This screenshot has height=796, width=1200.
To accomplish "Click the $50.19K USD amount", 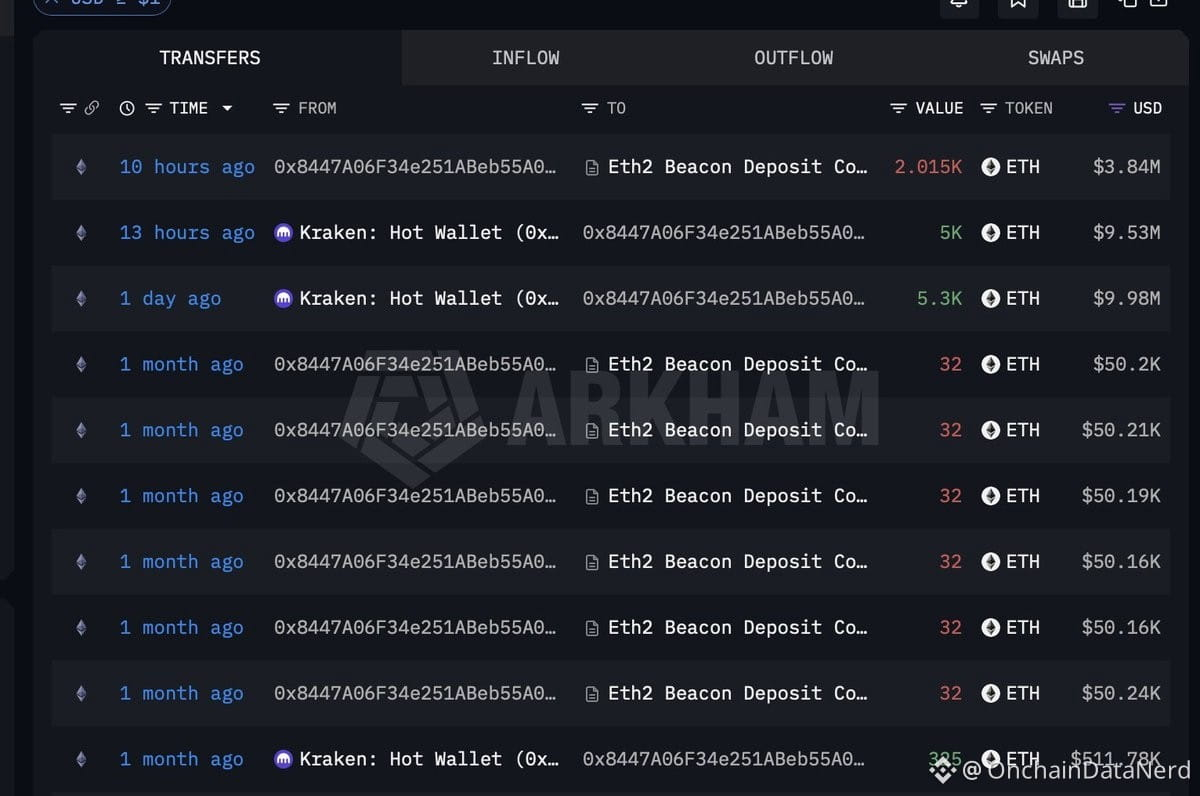I will pyautogui.click(x=1121, y=496).
